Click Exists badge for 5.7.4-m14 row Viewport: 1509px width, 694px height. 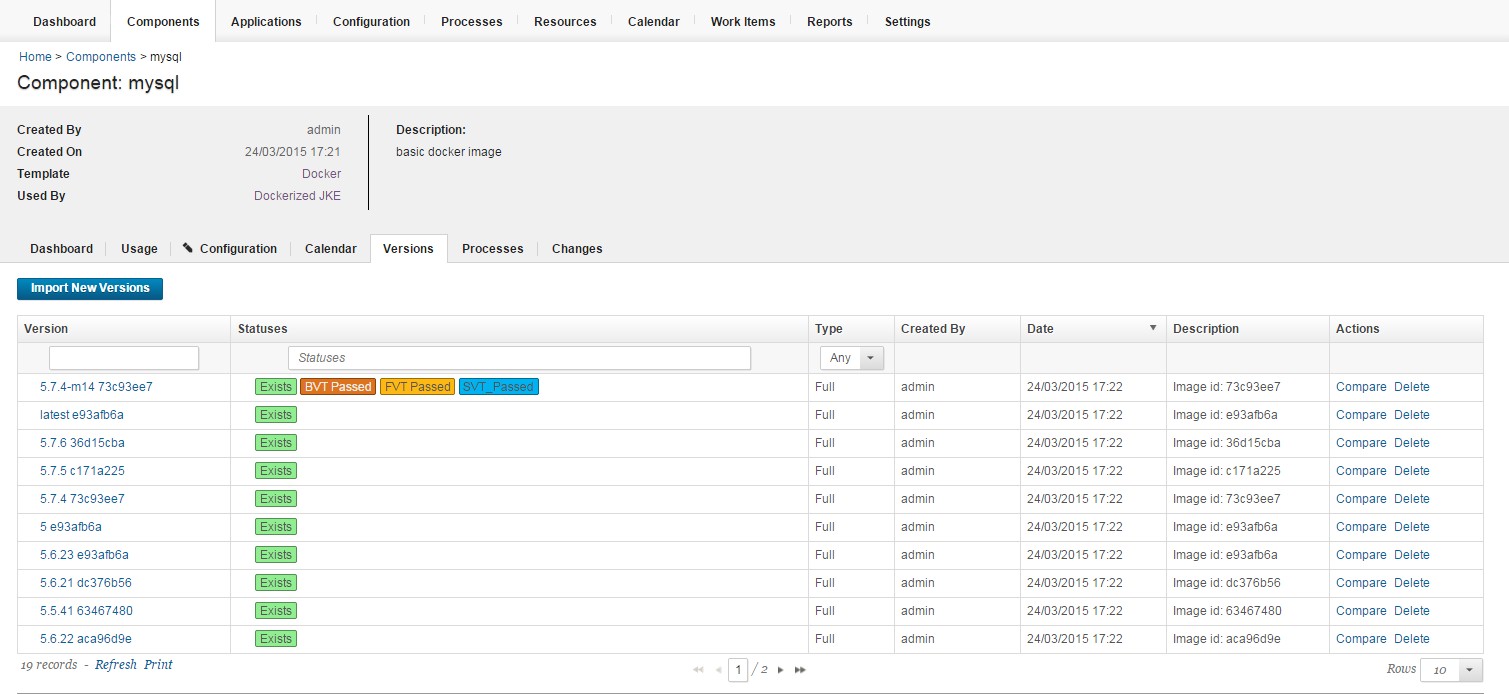point(276,387)
